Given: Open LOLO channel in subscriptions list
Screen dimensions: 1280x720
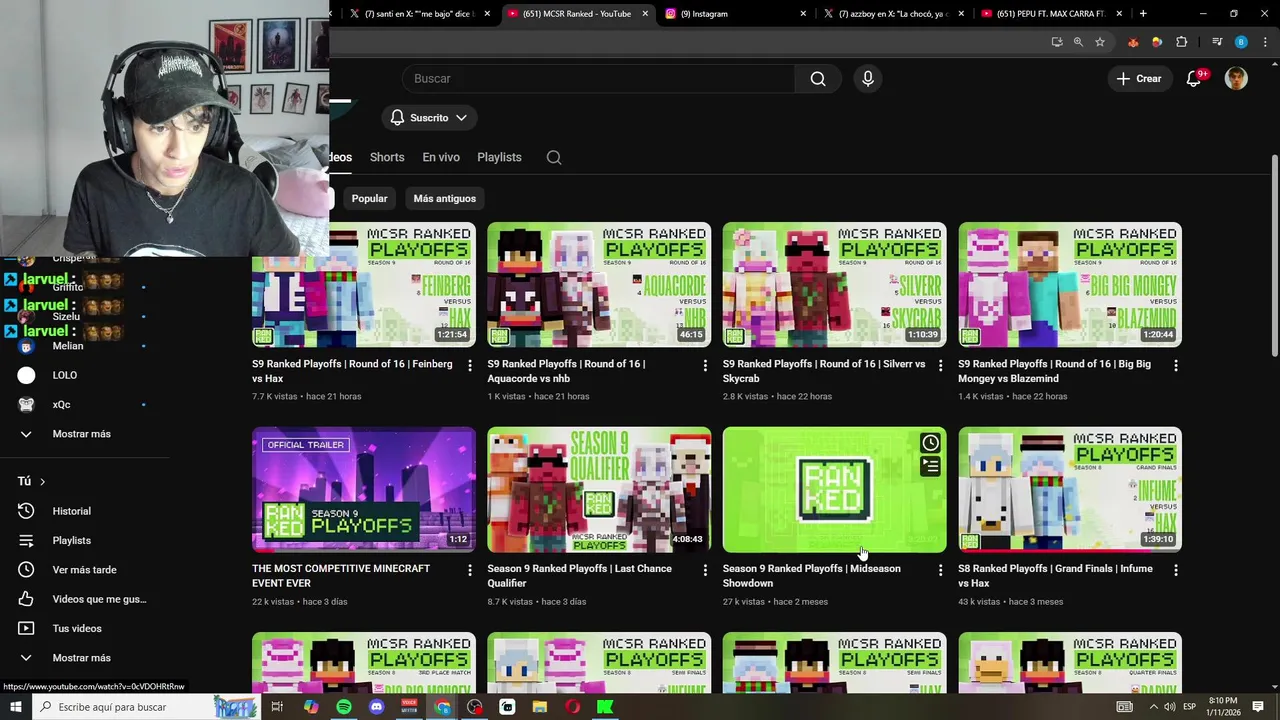Looking at the screenshot, I should (x=64, y=376).
